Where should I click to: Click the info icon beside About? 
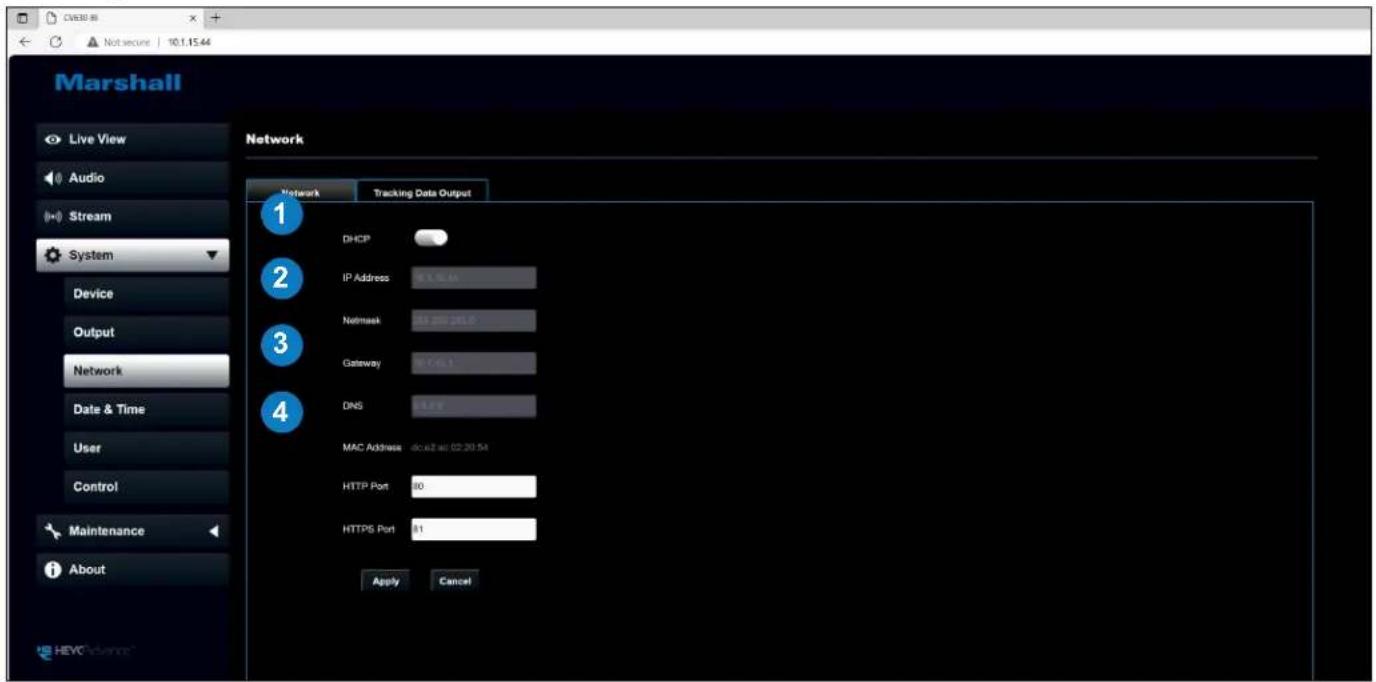(x=52, y=570)
